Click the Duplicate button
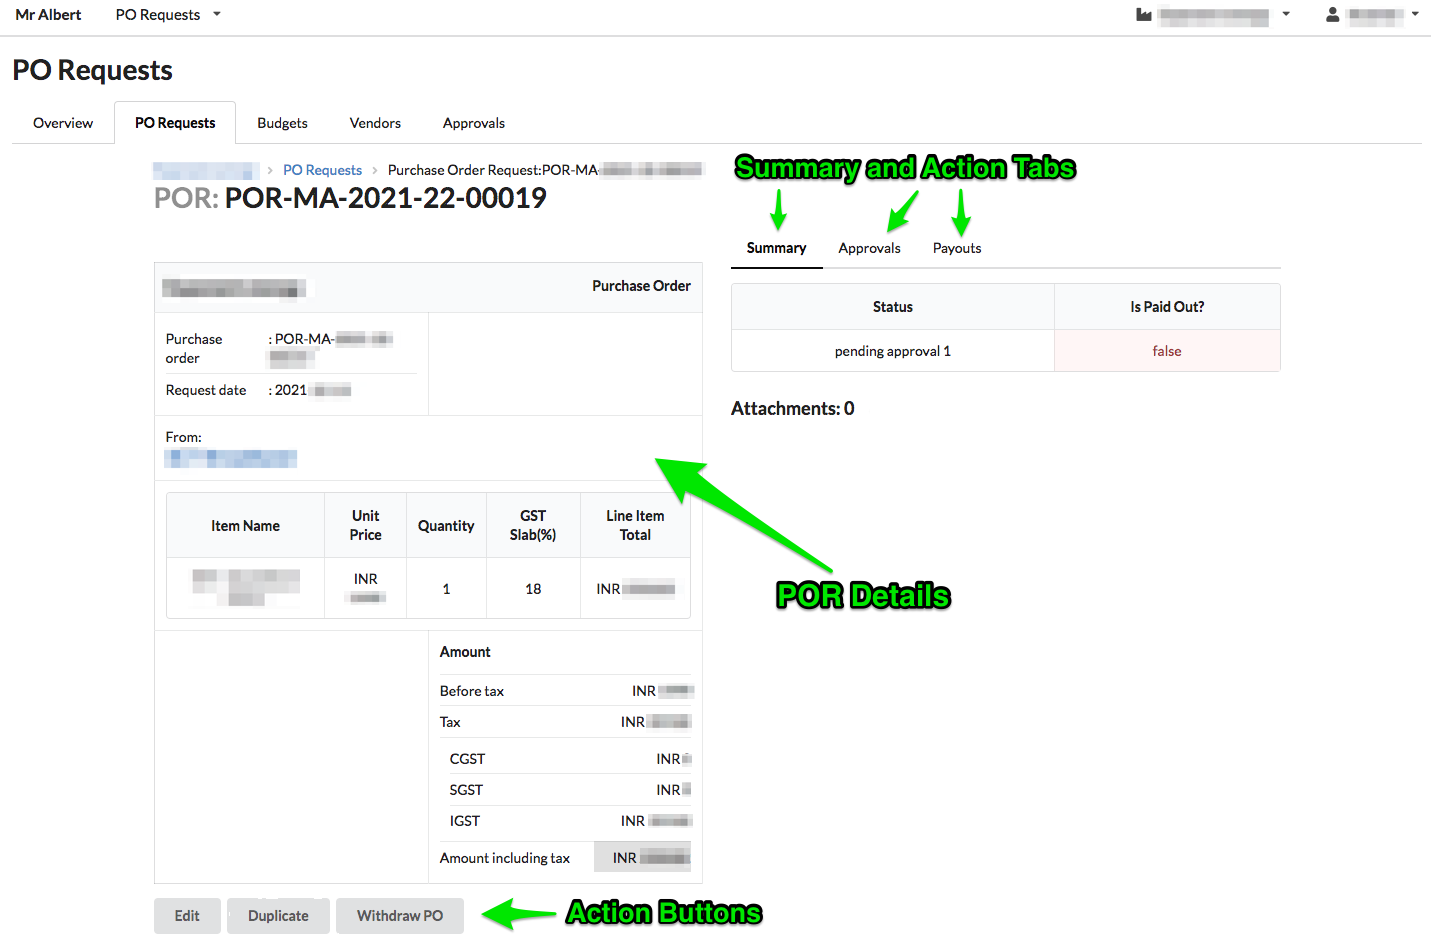The width and height of the screenshot is (1431, 945). pos(278,915)
